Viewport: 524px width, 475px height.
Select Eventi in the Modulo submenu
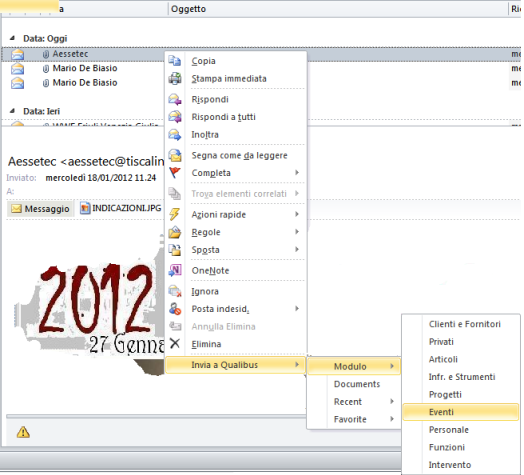pos(461,412)
